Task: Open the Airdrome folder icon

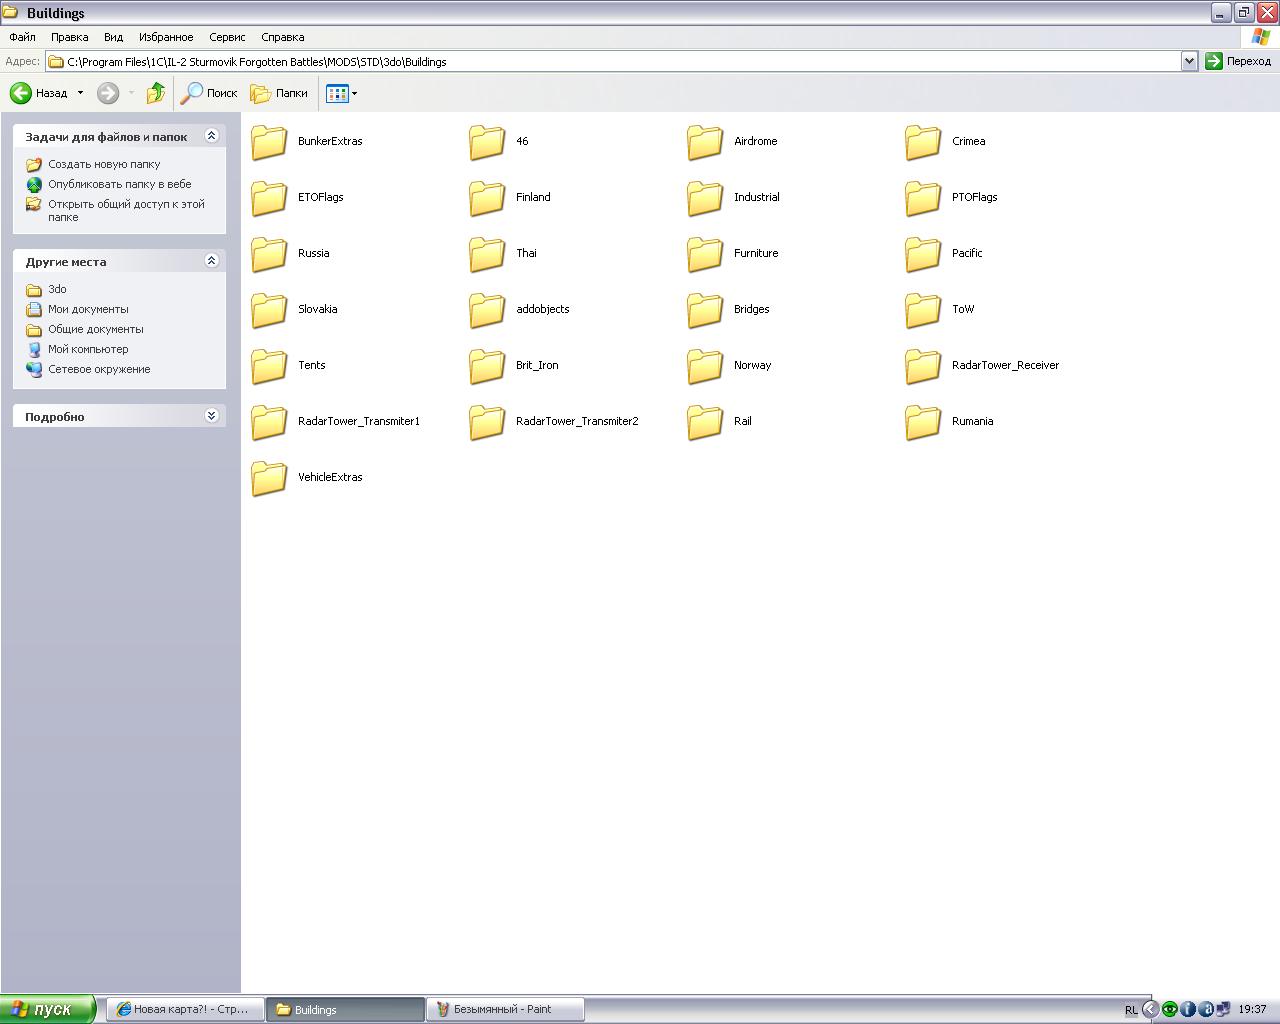Action: [x=705, y=142]
